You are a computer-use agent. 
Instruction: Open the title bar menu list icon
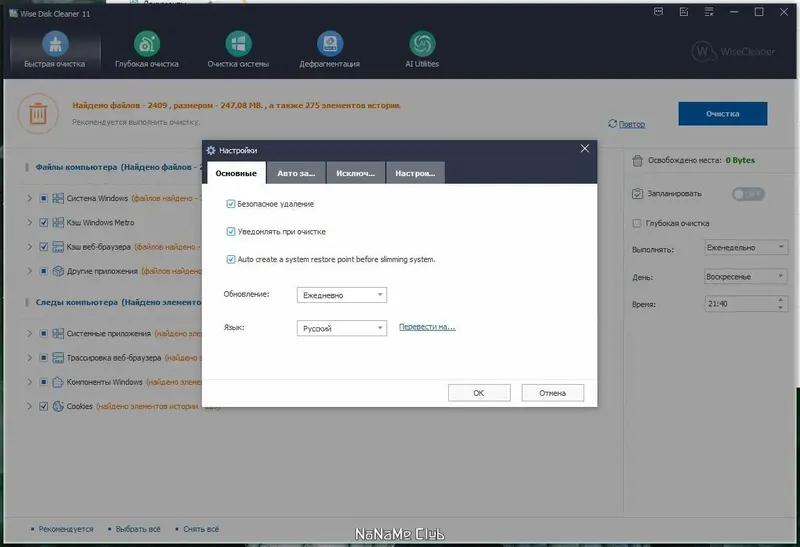pos(709,12)
